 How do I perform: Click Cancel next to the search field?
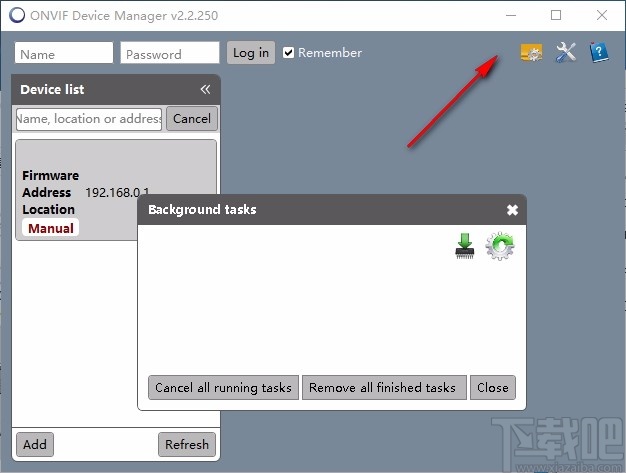click(192, 119)
